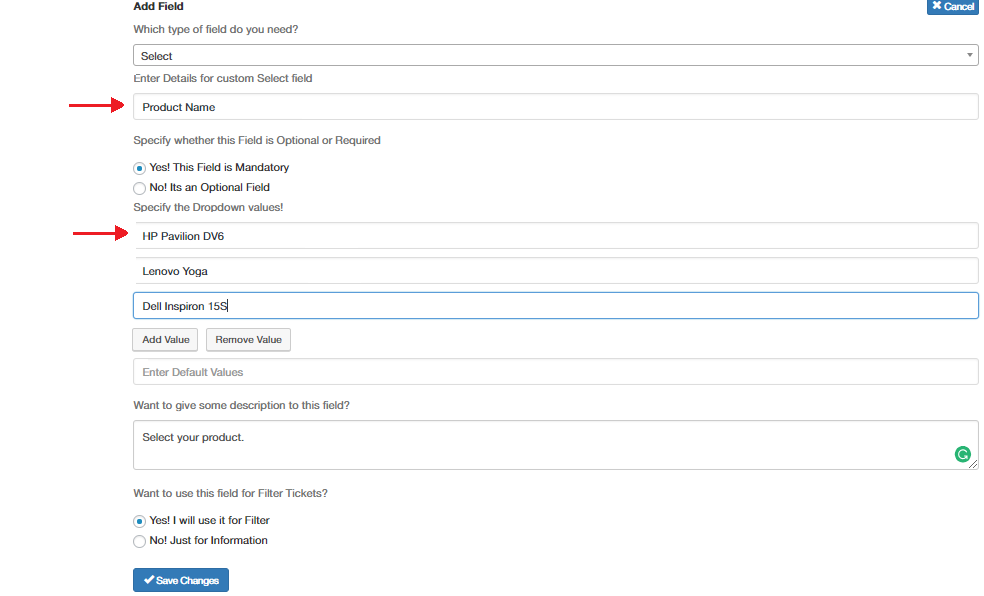Screen dimensions: 984x596
Task: Click the HP Pavilion DV6 value field
Action: [555, 236]
